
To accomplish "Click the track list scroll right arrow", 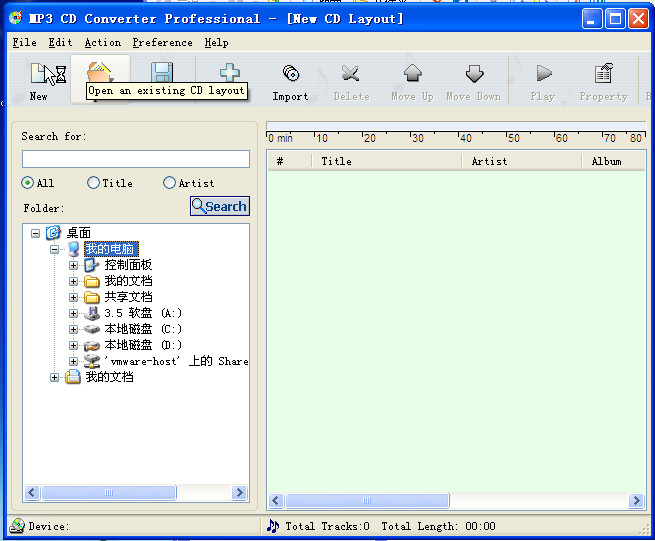I will [x=636, y=500].
